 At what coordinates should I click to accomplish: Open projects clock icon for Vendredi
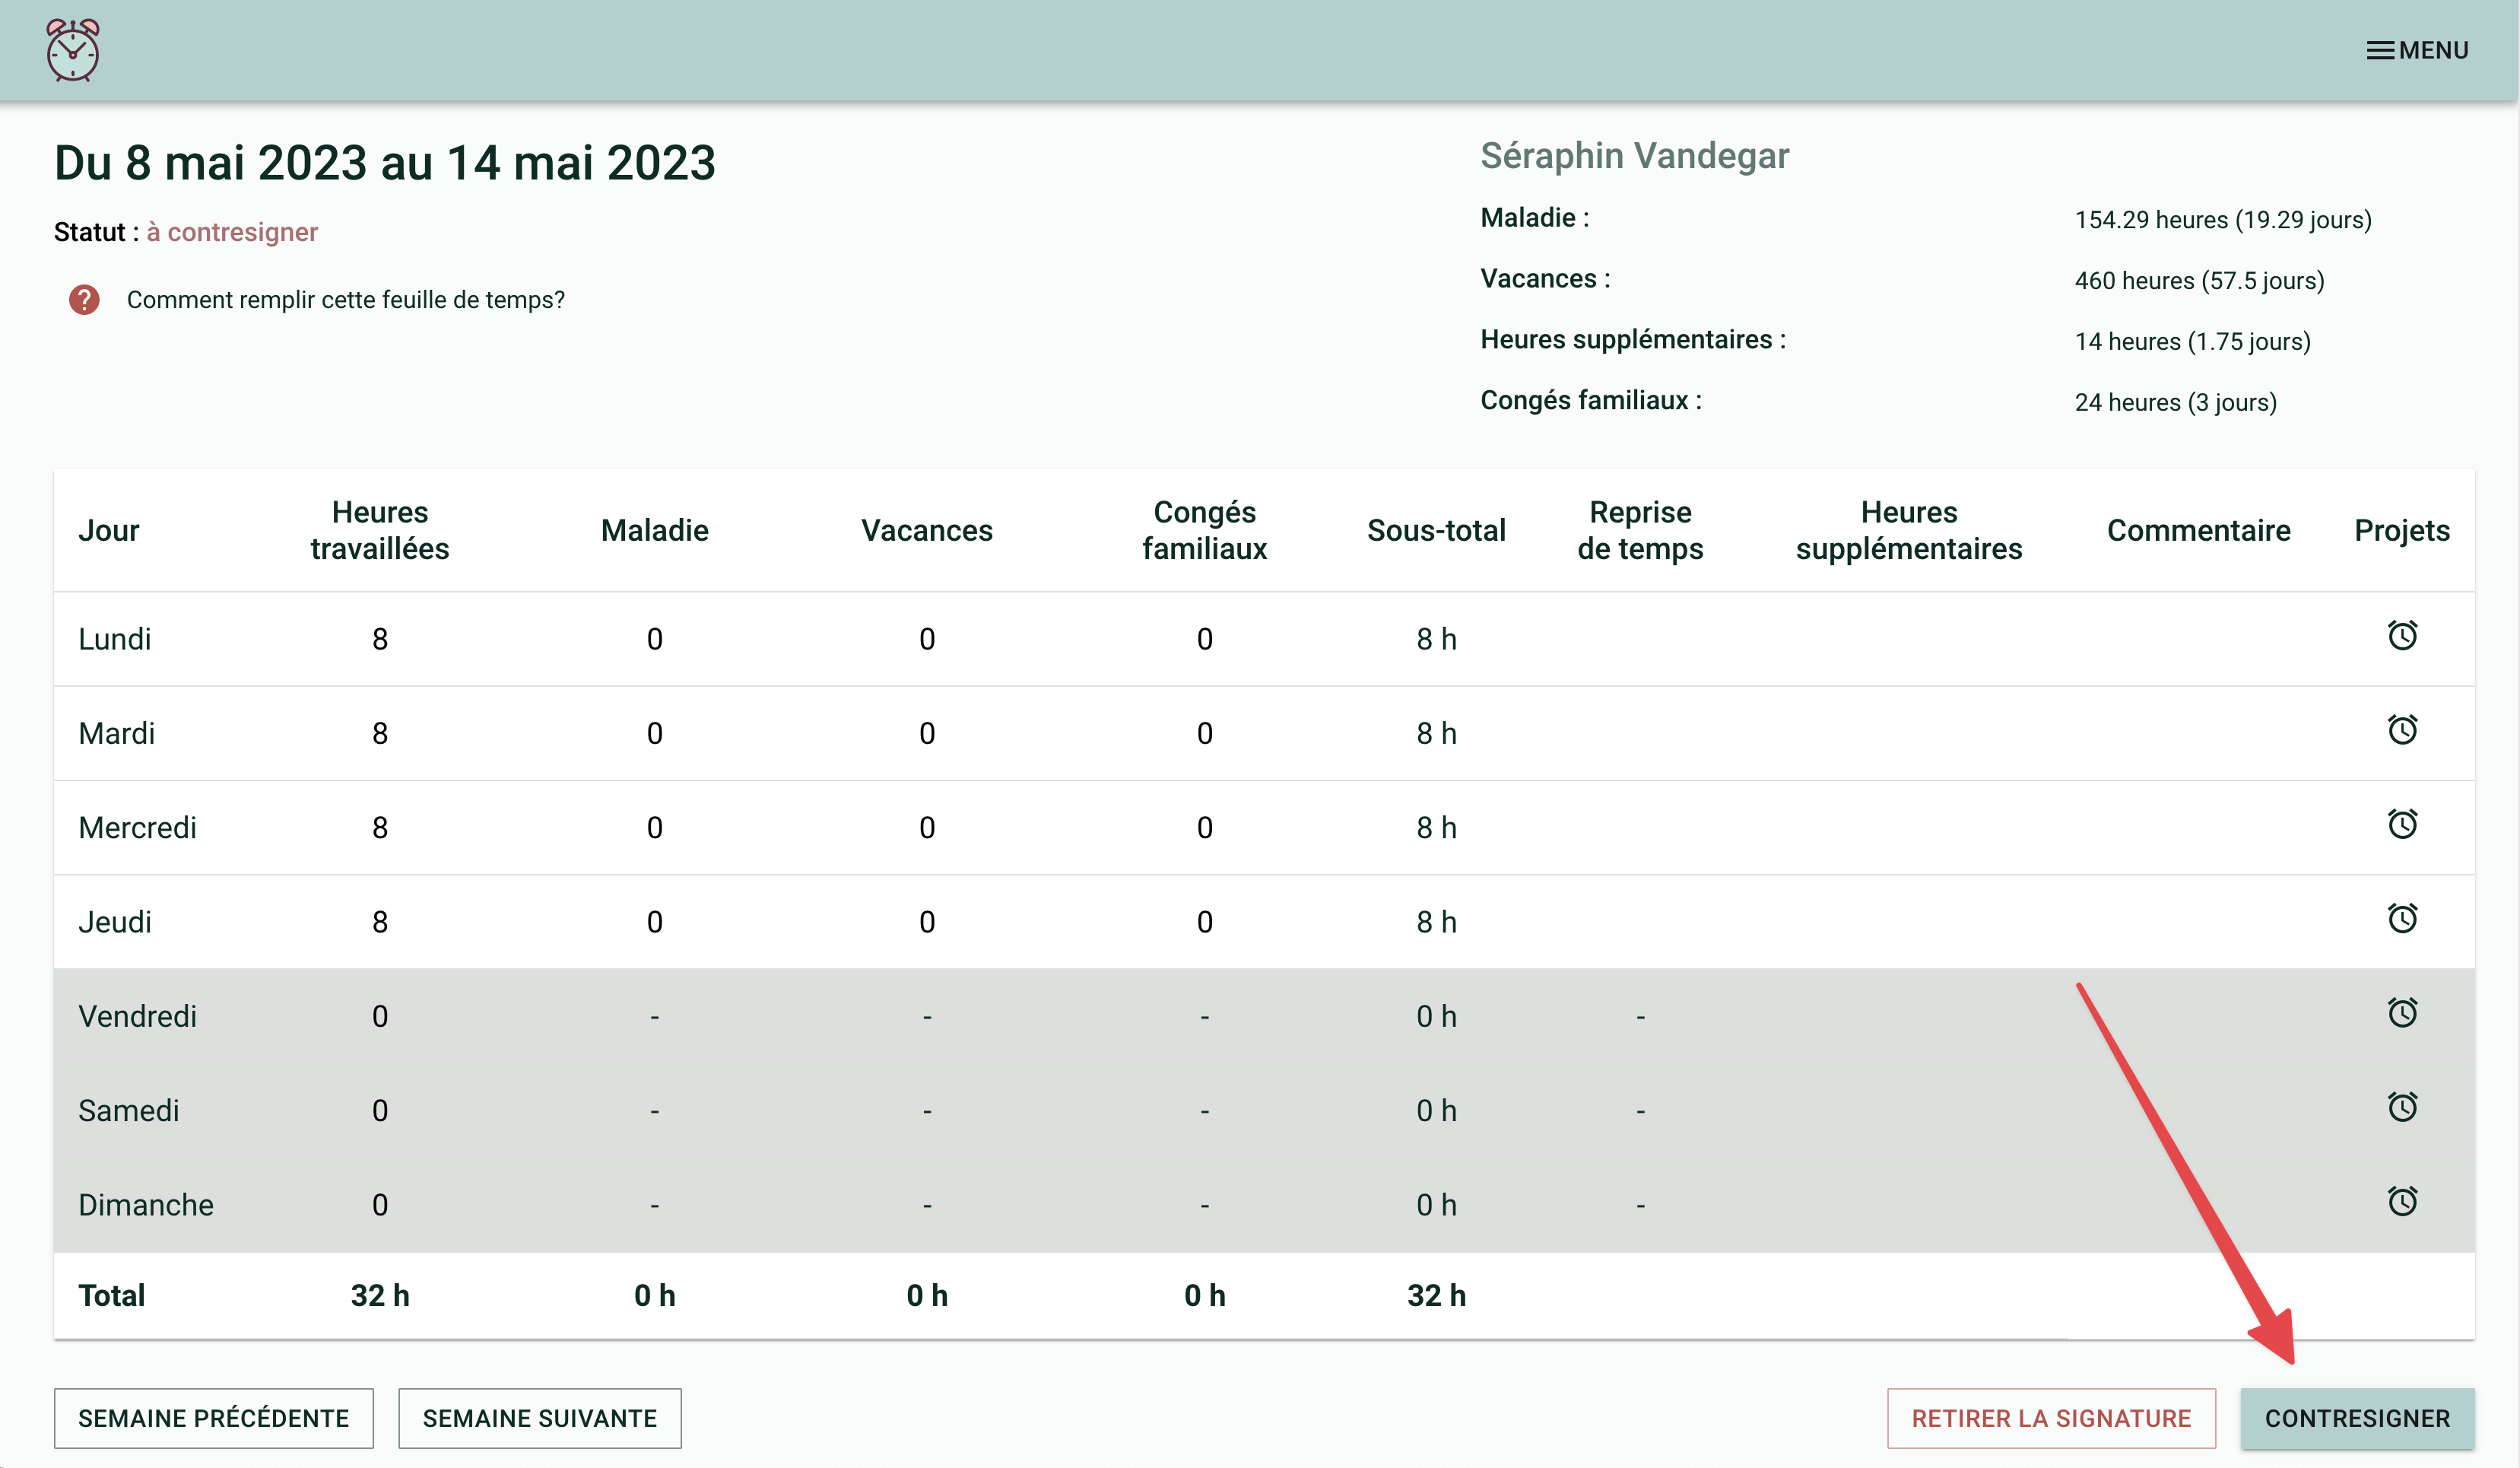point(2402,1013)
